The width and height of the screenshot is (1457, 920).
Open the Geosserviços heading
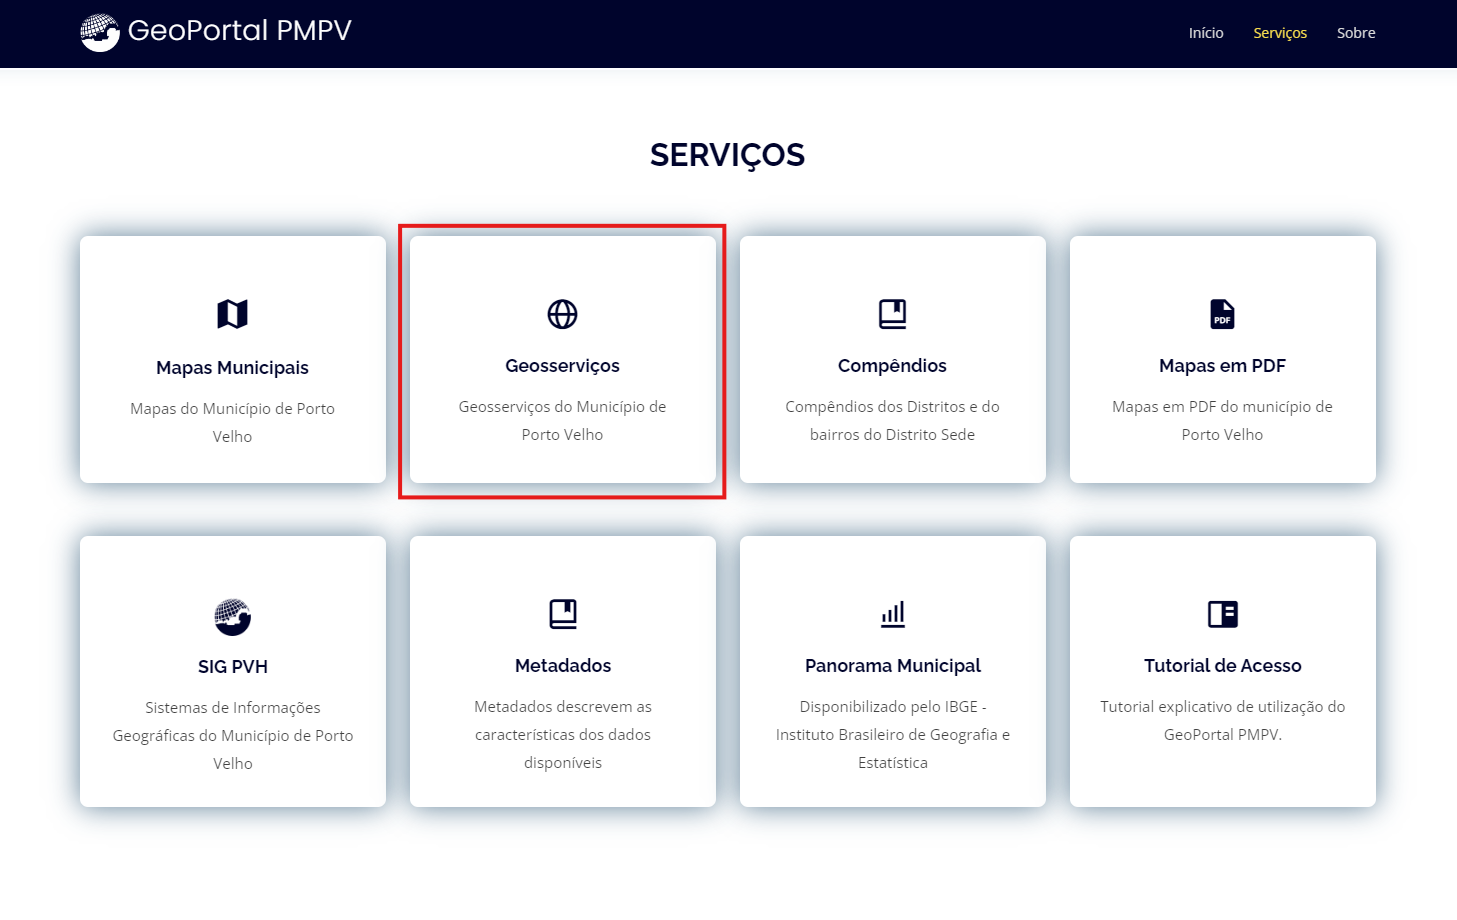[x=562, y=365]
